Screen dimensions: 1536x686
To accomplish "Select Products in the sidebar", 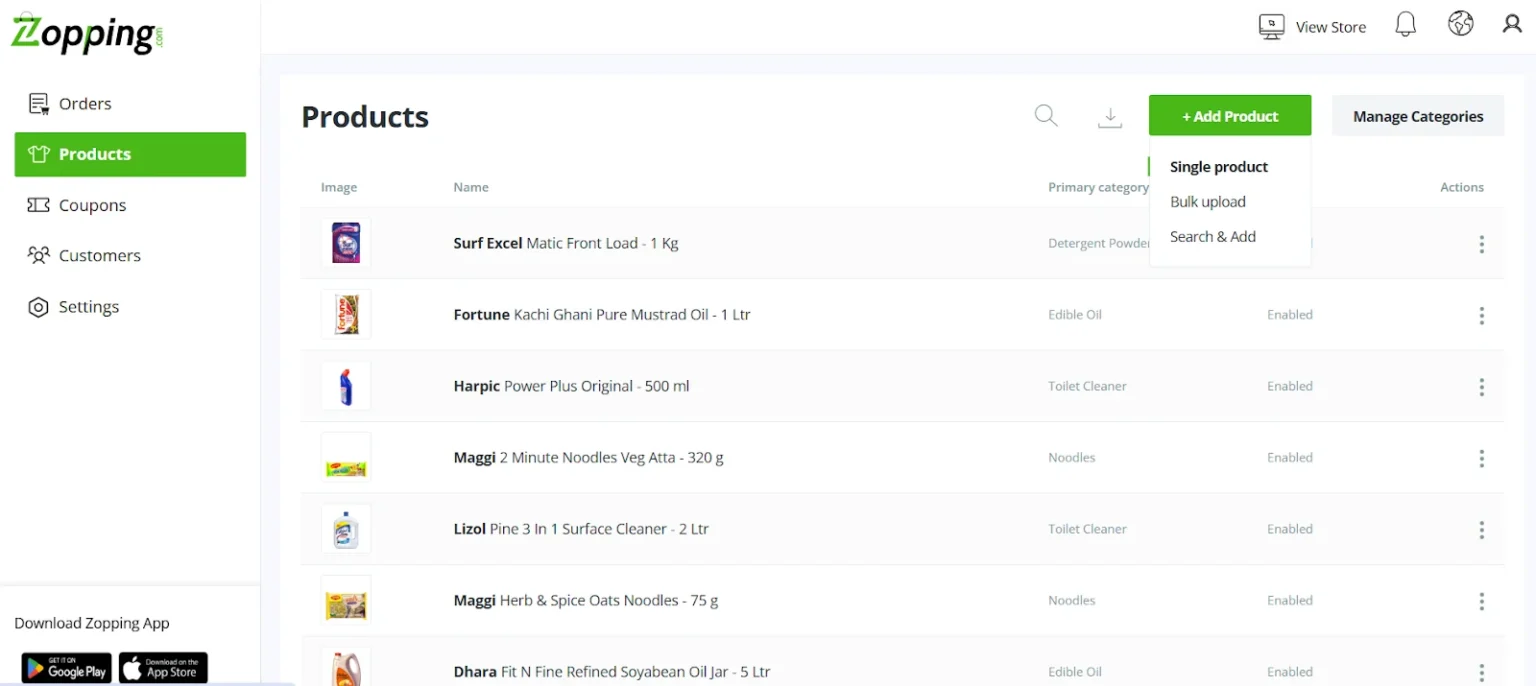I will tap(130, 154).
